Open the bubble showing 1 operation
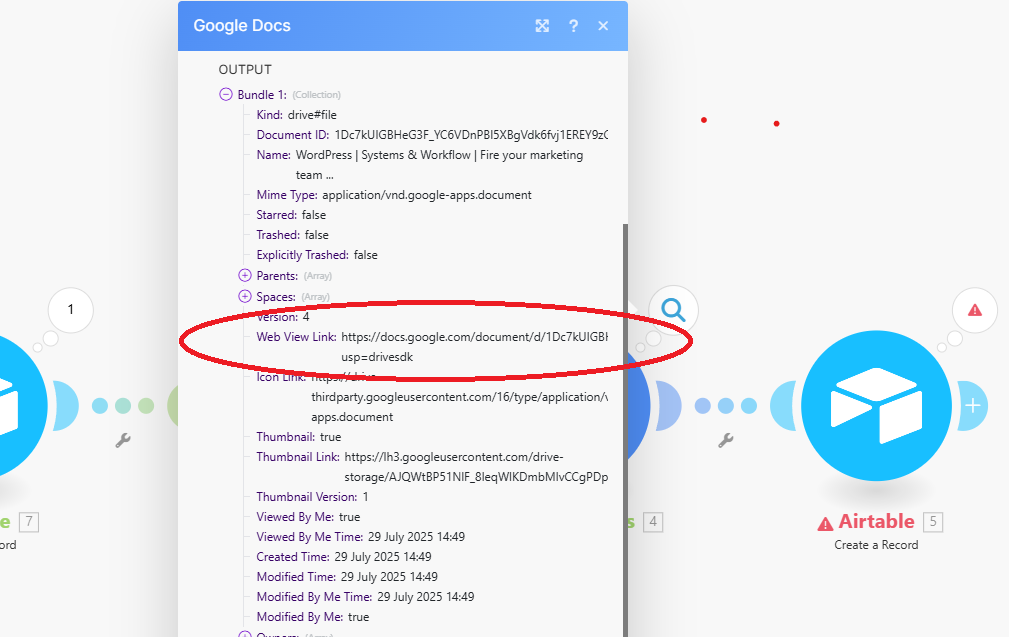This screenshot has height=637, width=1009. click(x=71, y=310)
